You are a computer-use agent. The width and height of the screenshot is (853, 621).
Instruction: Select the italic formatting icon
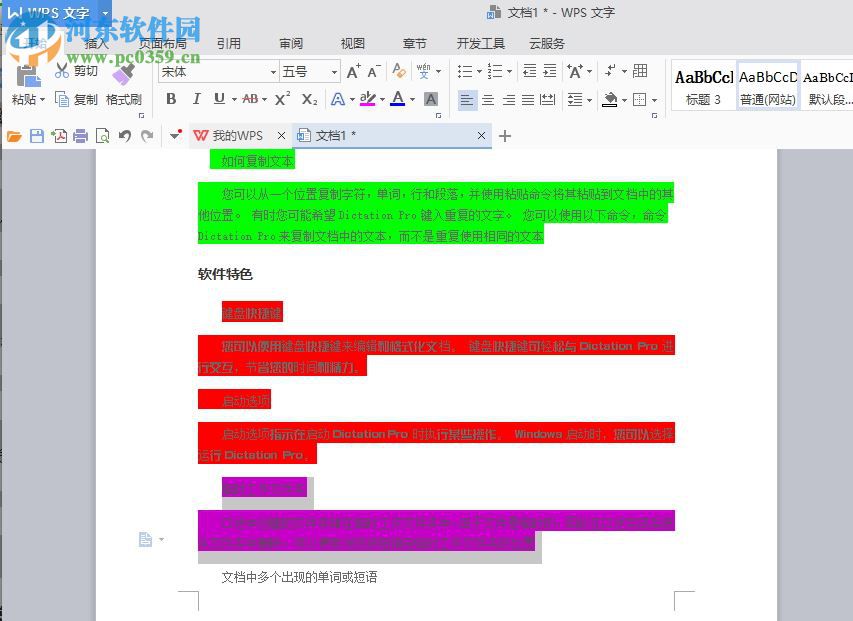(197, 97)
